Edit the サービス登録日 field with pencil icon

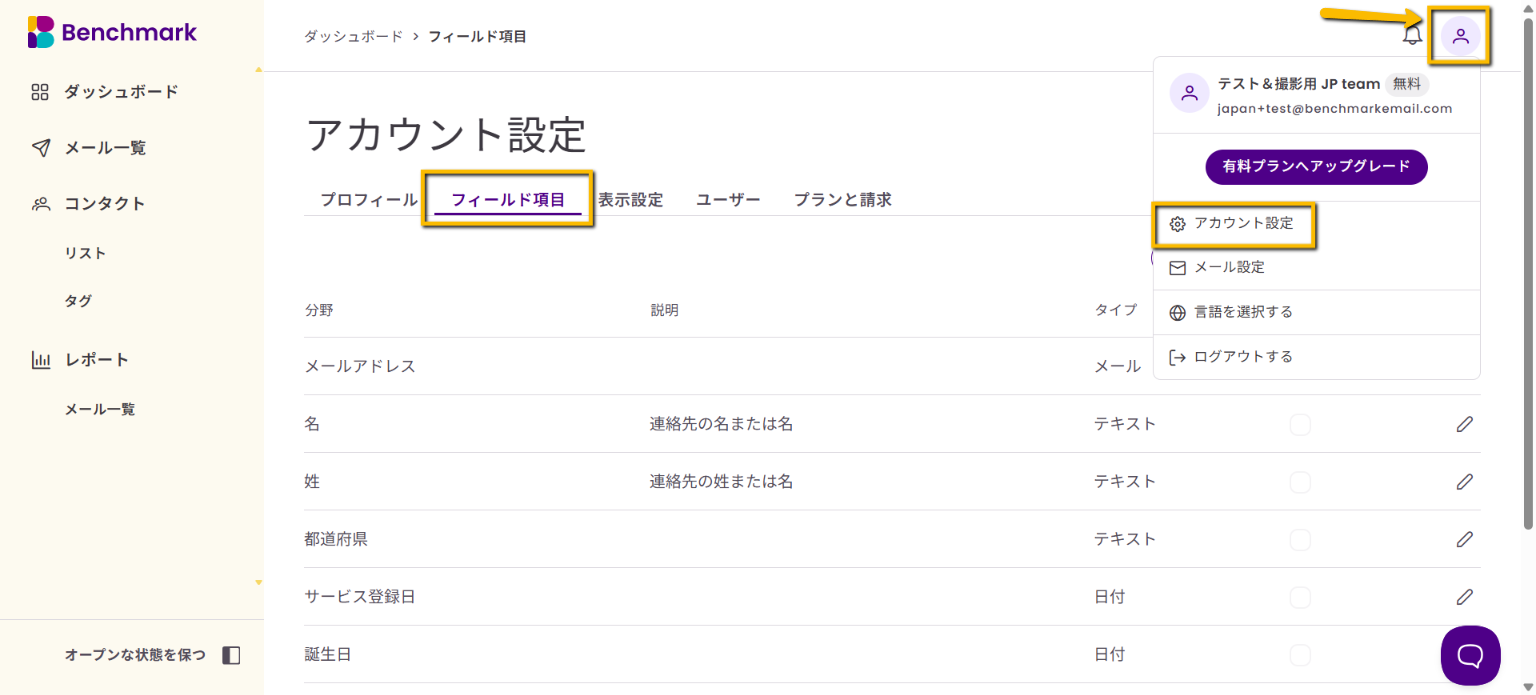[1464, 597]
